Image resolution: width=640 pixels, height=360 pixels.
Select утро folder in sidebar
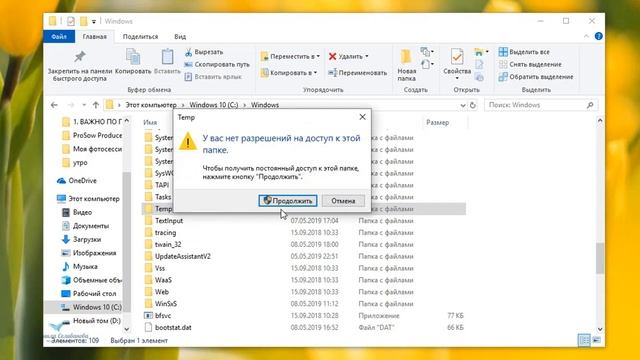75,162
